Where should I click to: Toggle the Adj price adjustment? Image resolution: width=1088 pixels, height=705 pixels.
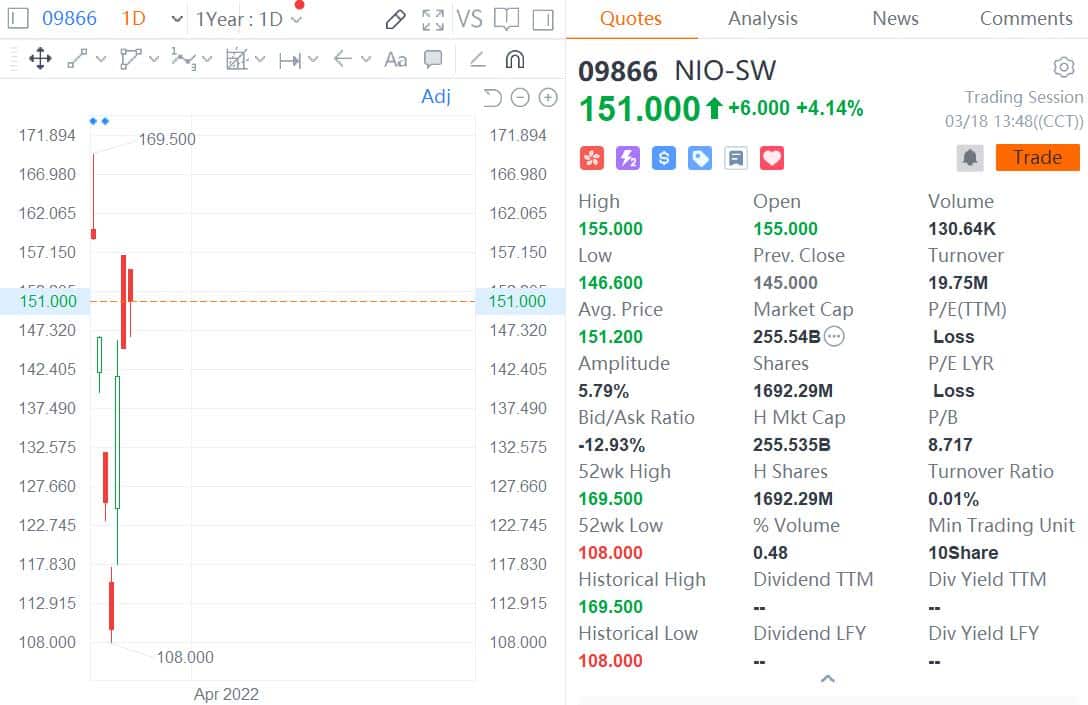(436, 96)
